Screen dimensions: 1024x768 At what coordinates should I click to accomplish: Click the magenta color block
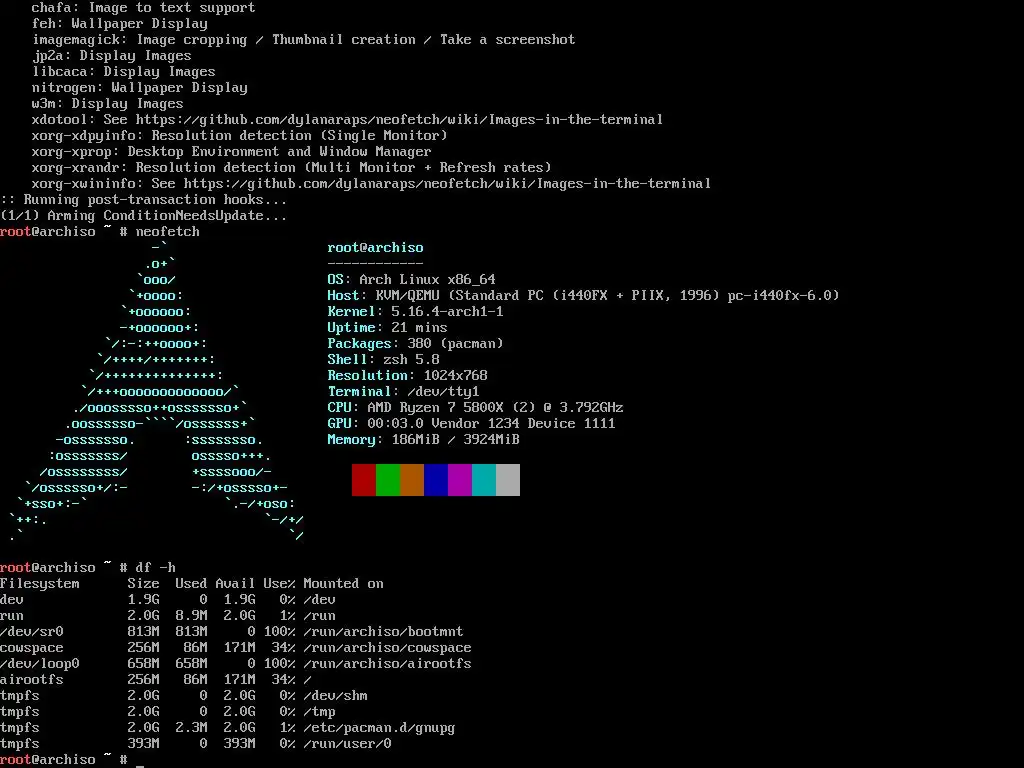(x=460, y=480)
